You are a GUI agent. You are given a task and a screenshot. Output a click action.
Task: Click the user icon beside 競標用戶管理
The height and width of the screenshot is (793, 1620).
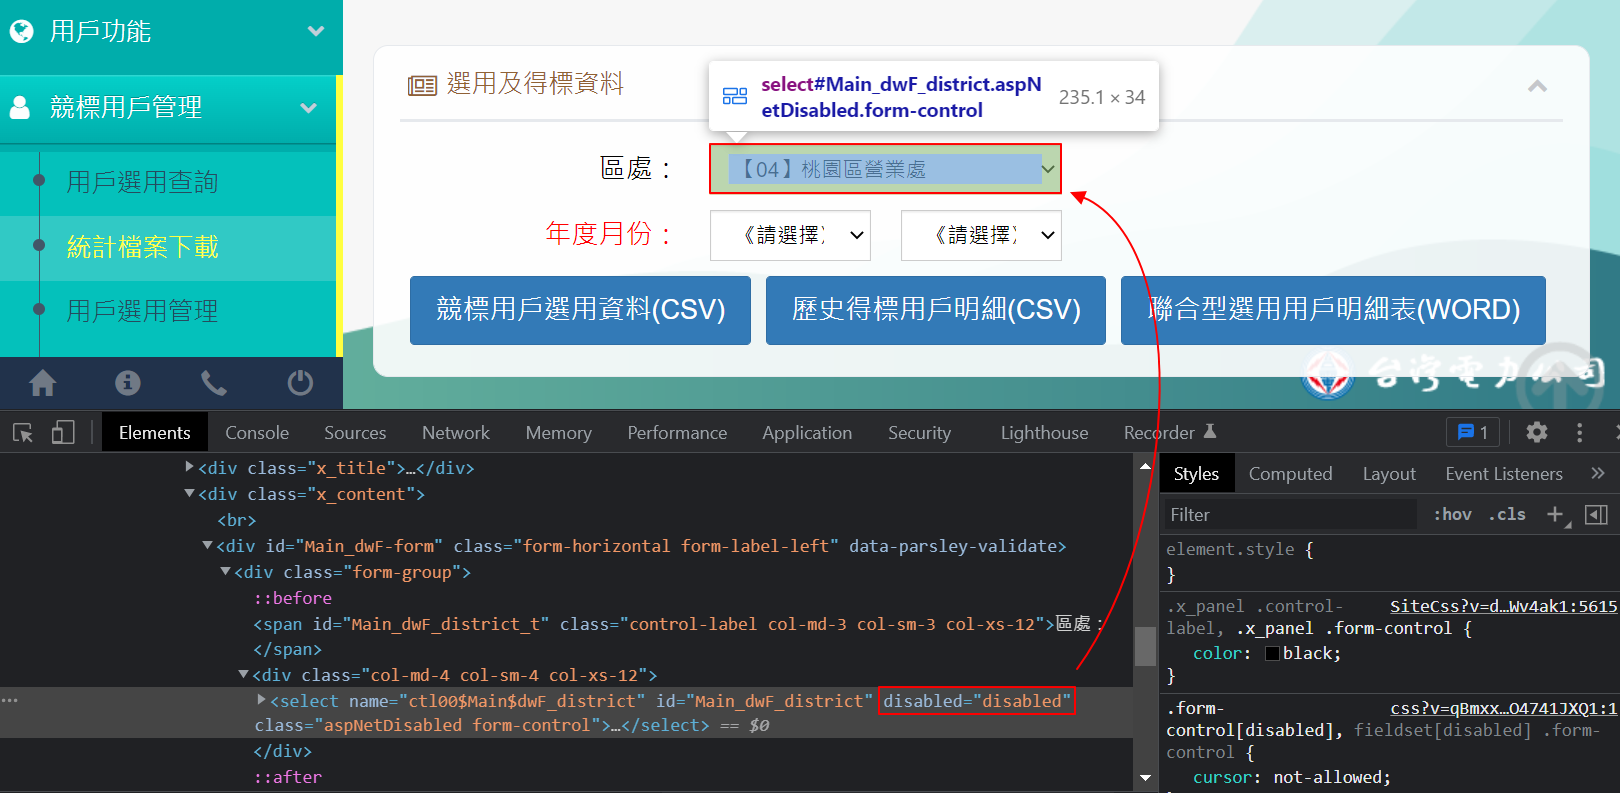point(20,107)
